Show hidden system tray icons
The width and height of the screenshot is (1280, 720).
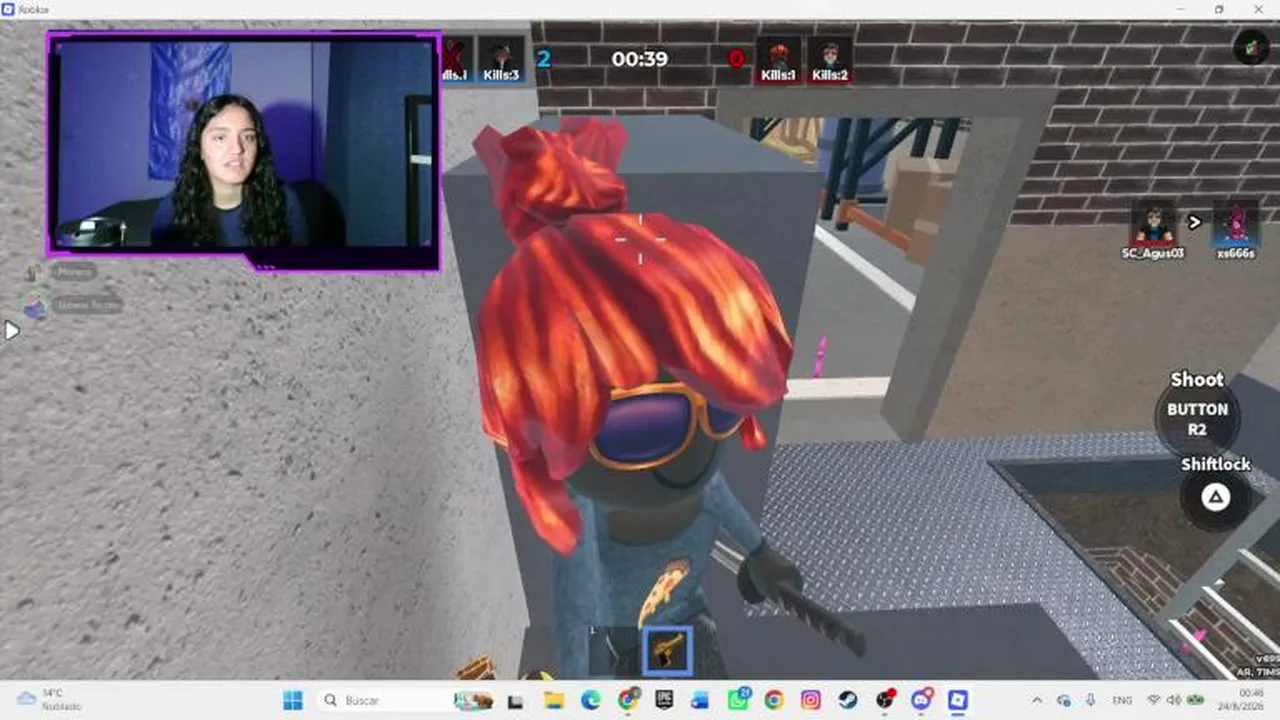pos(1037,700)
